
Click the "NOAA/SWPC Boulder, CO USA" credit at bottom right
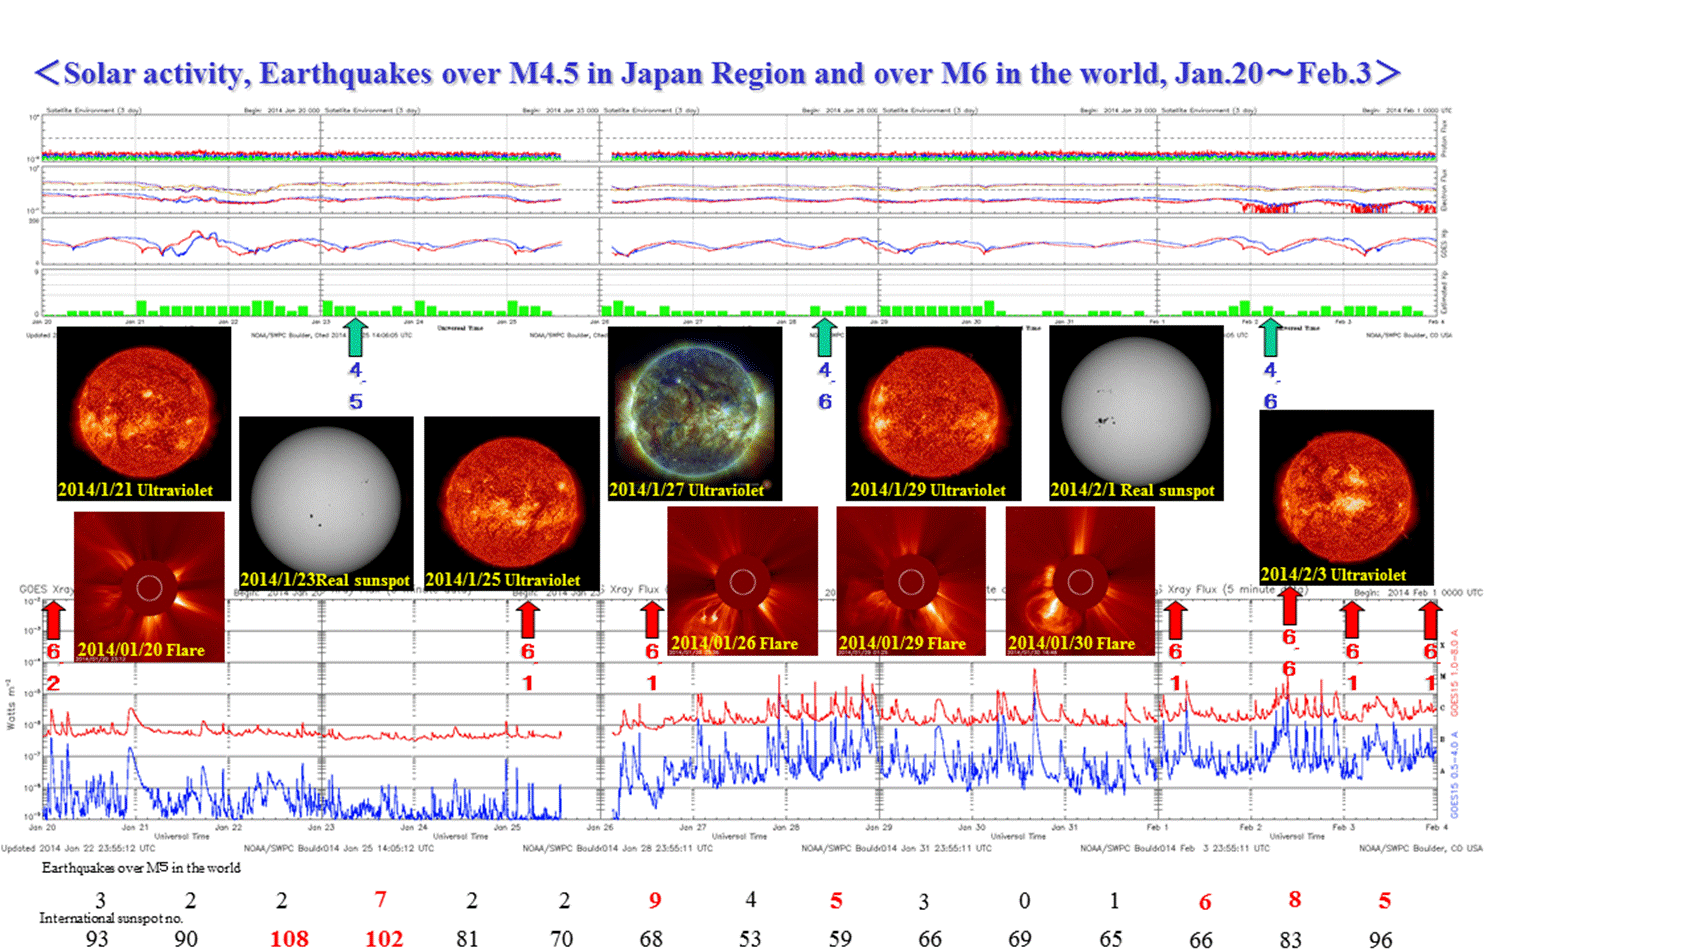[x=1421, y=848]
